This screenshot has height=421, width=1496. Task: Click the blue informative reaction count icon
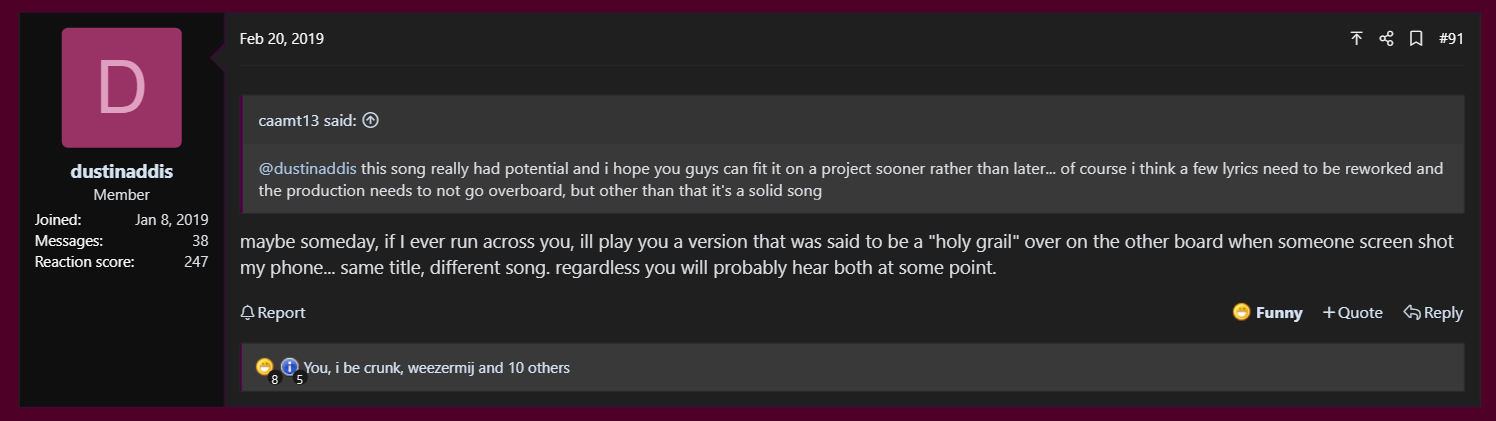[x=290, y=367]
